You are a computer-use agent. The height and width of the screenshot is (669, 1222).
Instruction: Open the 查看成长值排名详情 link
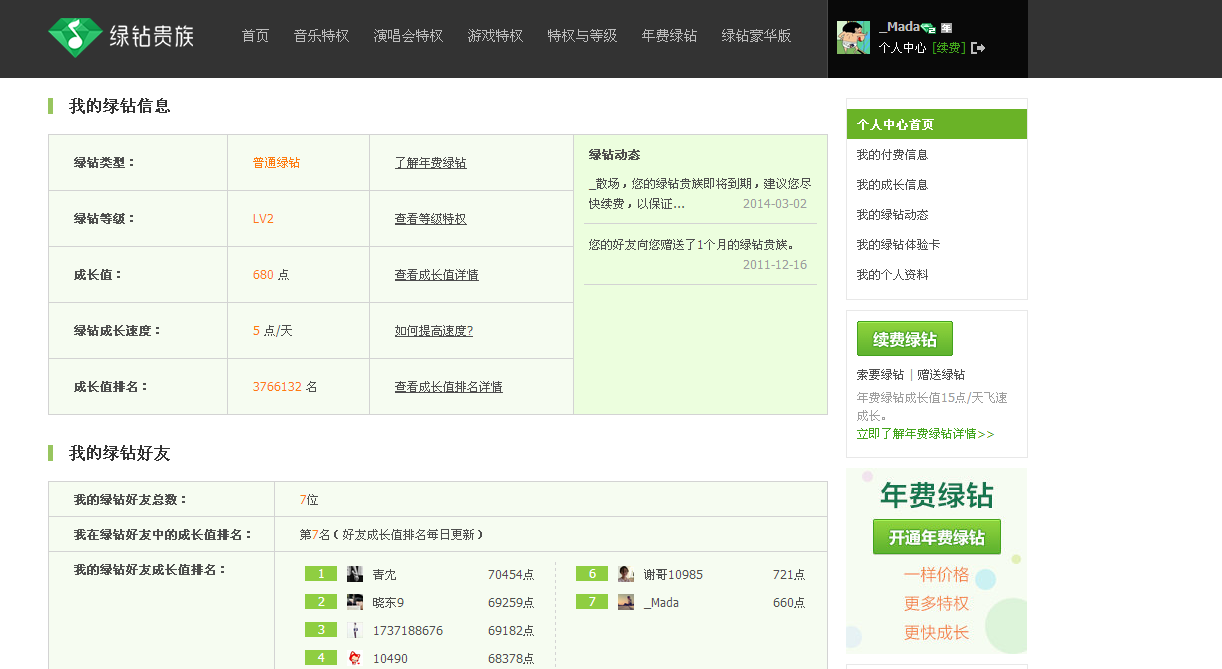pyautogui.click(x=448, y=387)
